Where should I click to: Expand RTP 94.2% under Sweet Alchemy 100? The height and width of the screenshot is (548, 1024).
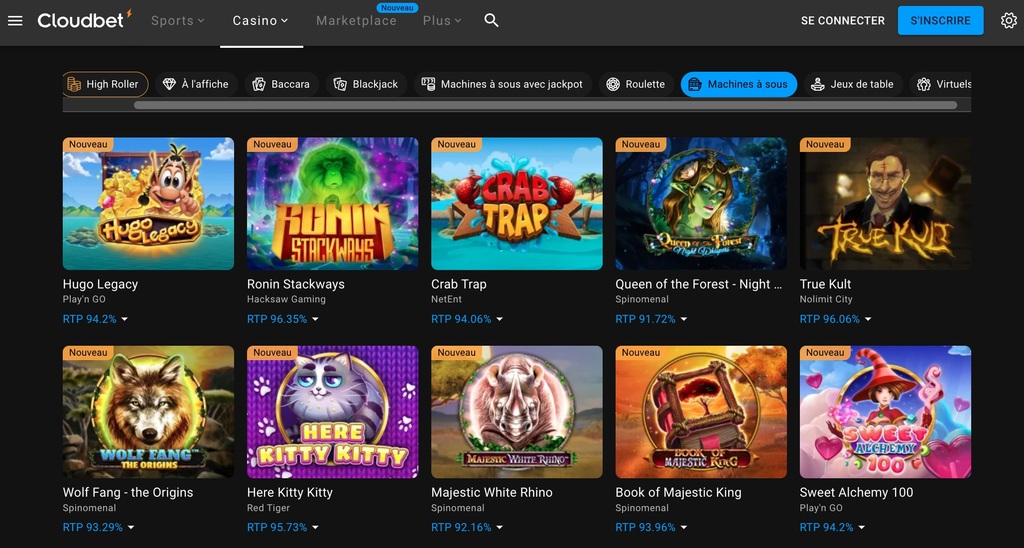tap(832, 528)
